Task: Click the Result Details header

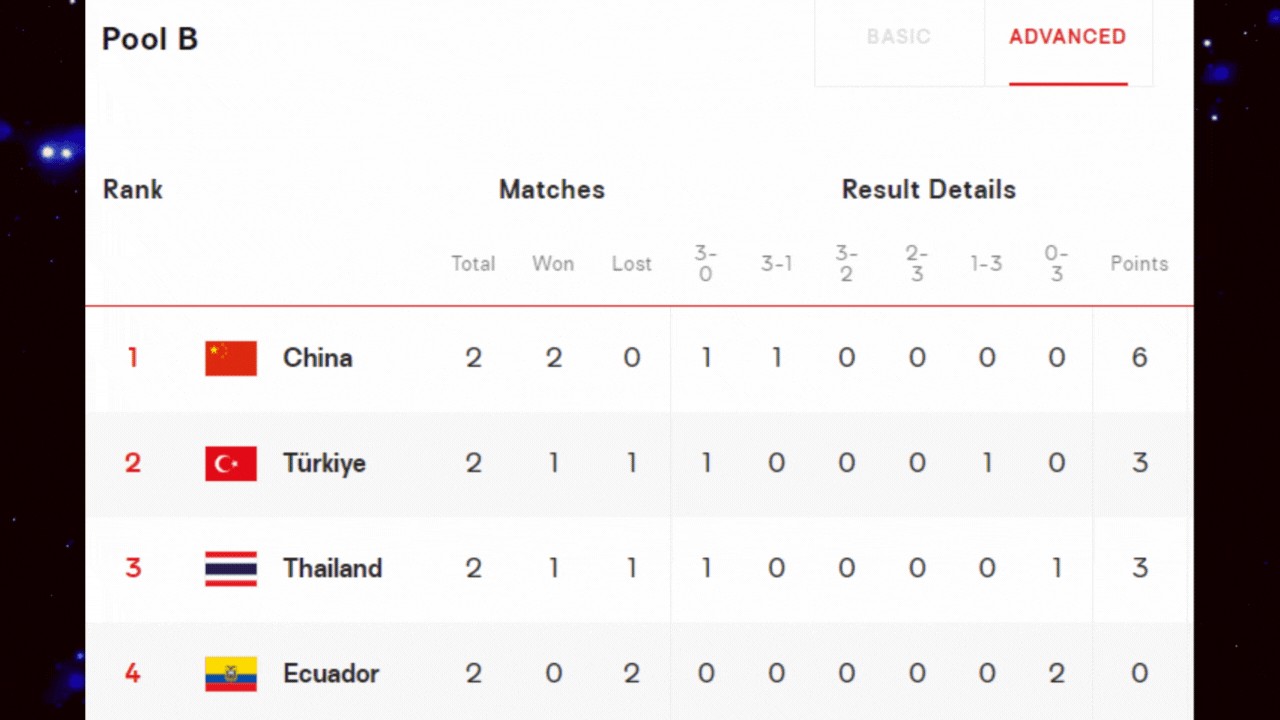Action: (x=929, y=190)
